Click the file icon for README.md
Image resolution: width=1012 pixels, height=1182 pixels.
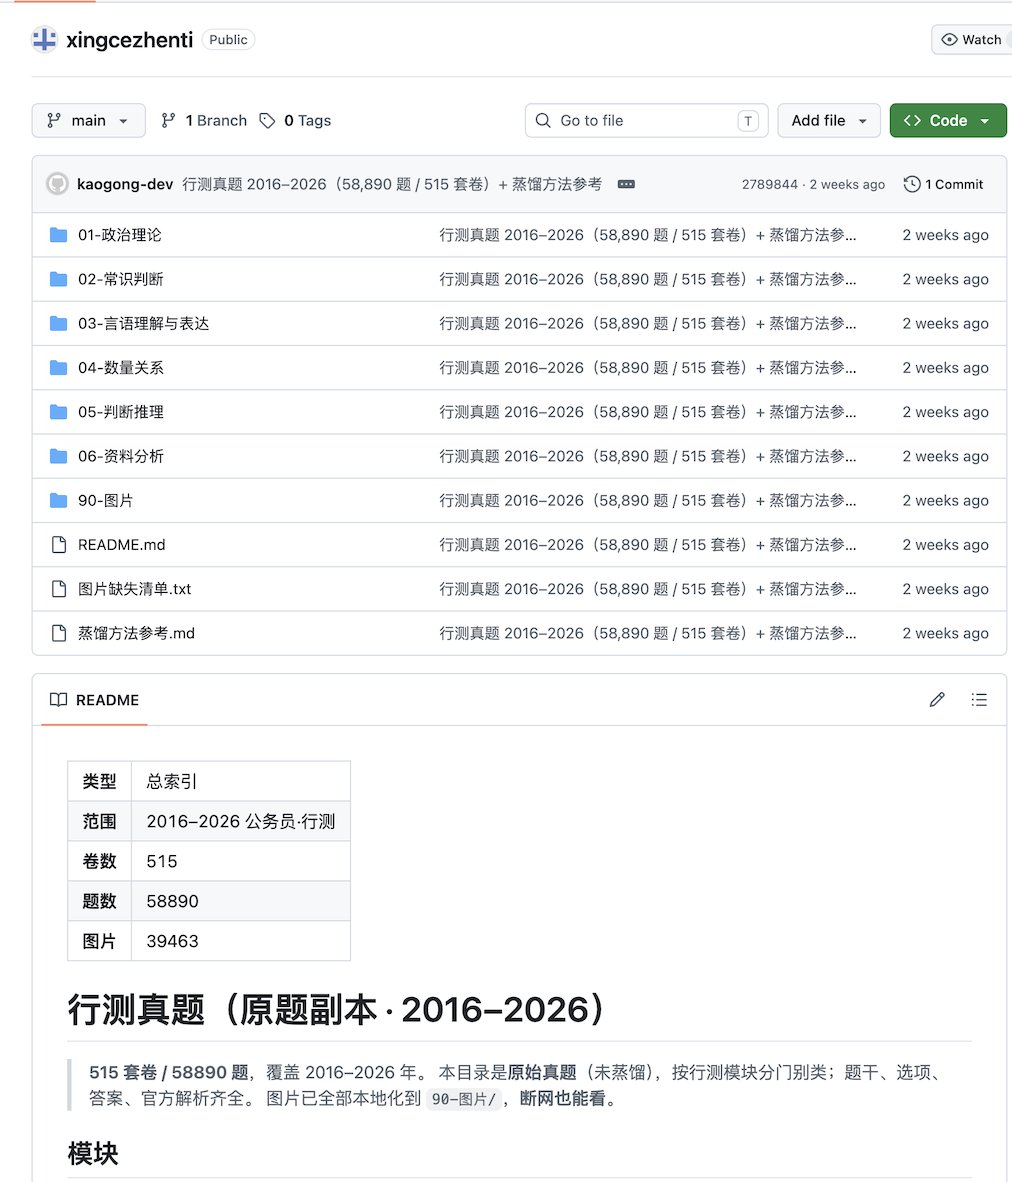coord(58,545)
